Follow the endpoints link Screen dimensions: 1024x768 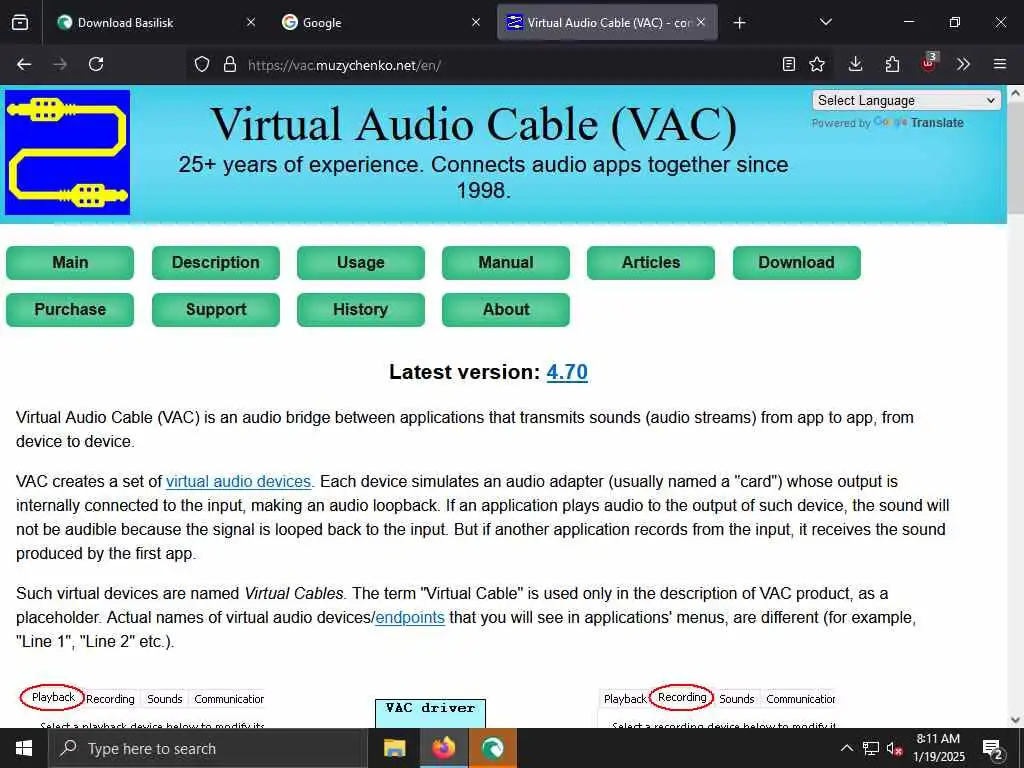[x=410, y=617]
